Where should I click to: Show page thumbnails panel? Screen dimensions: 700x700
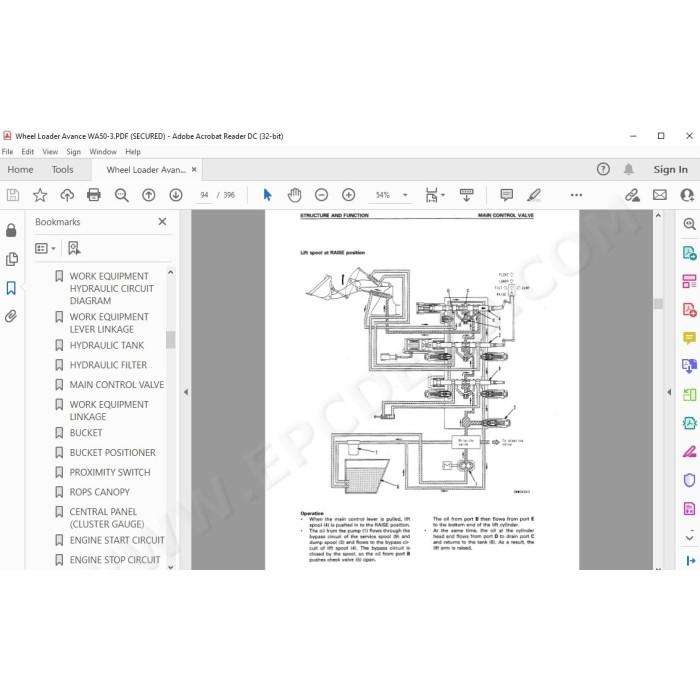[12, 259]
